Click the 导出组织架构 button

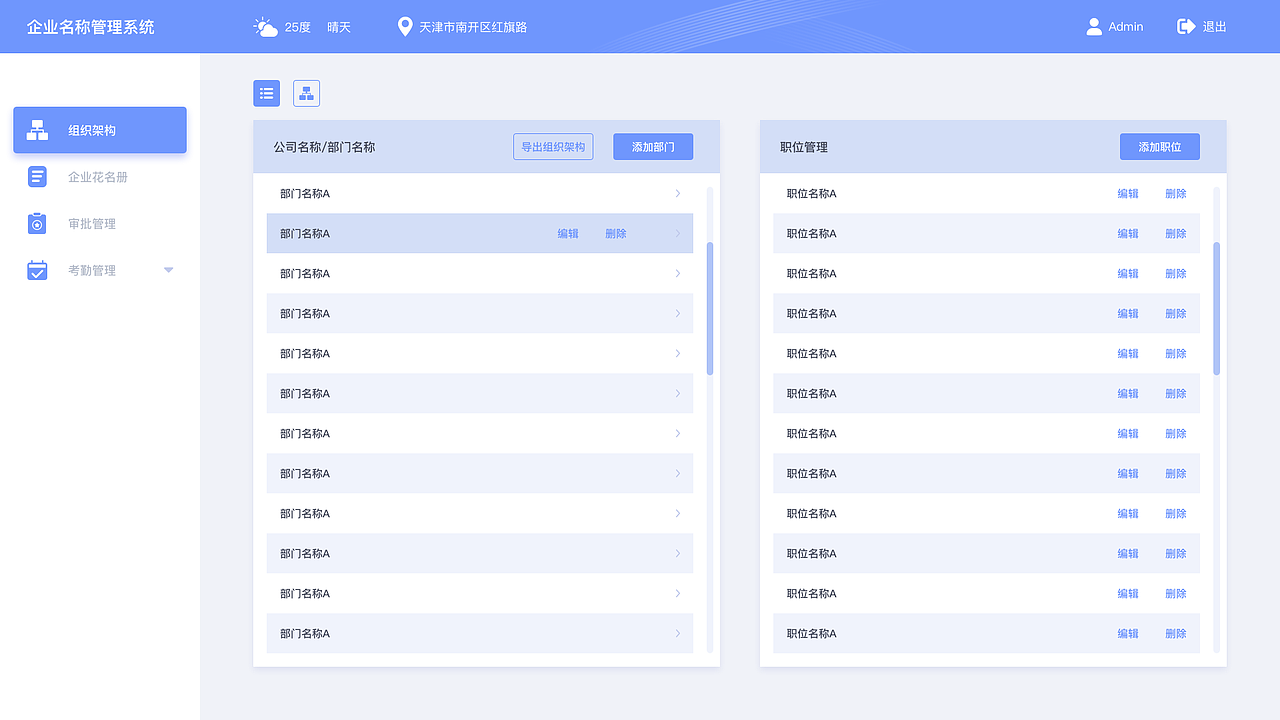pos(553,147)
